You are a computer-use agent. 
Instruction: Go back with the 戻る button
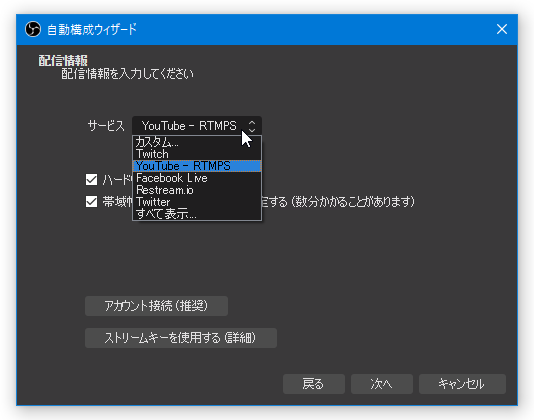click(x=314, y=384)
